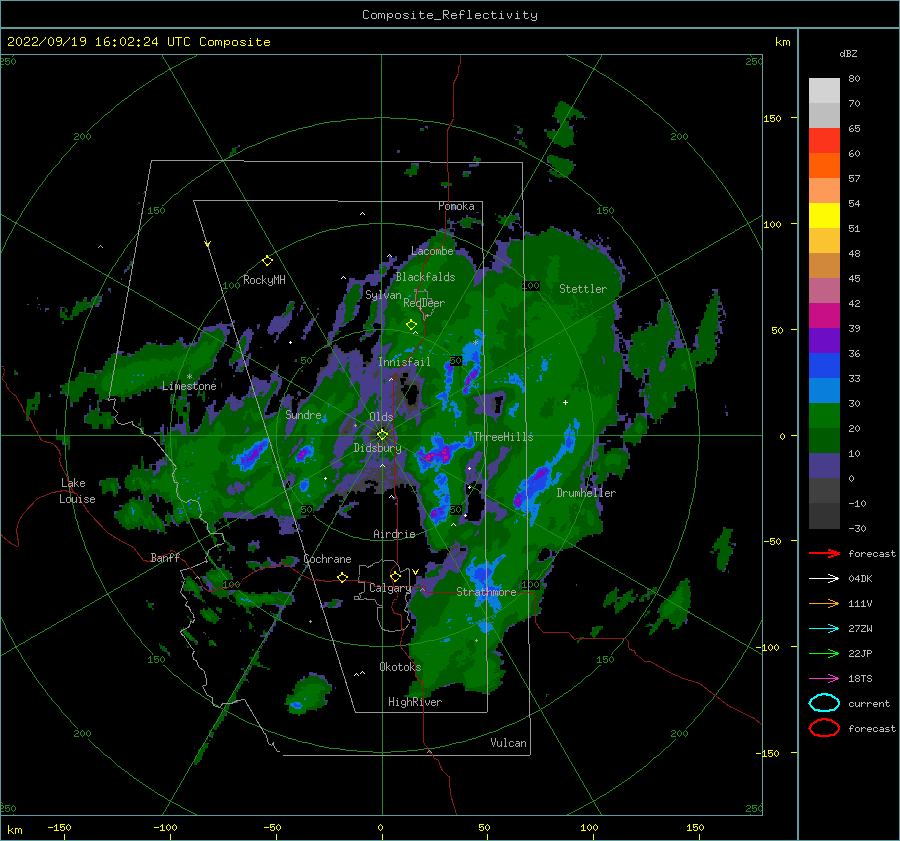900x841 pixels.
Task: Click the darkest gray swatch above -30
Action: coord(824,516)
